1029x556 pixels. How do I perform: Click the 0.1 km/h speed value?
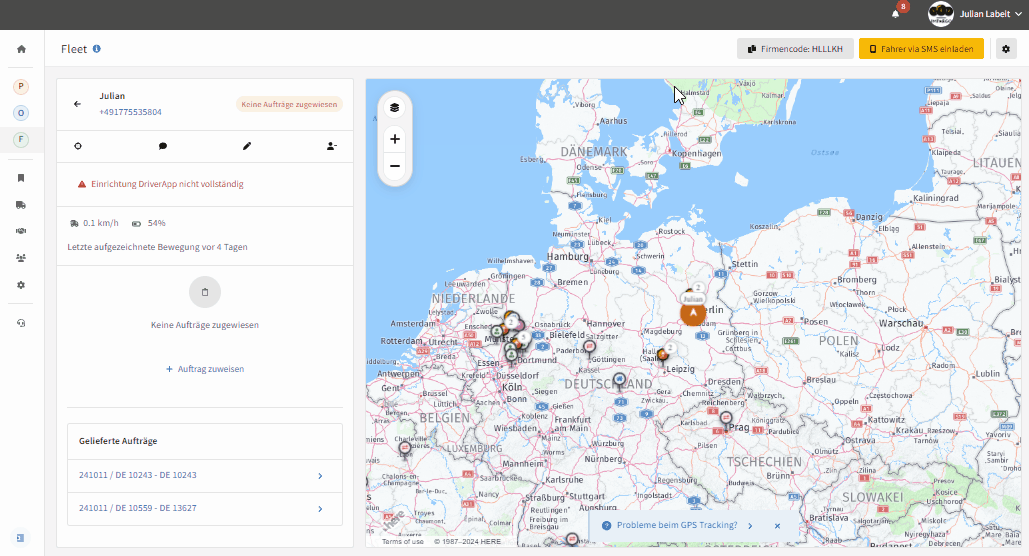pos(100,223)
